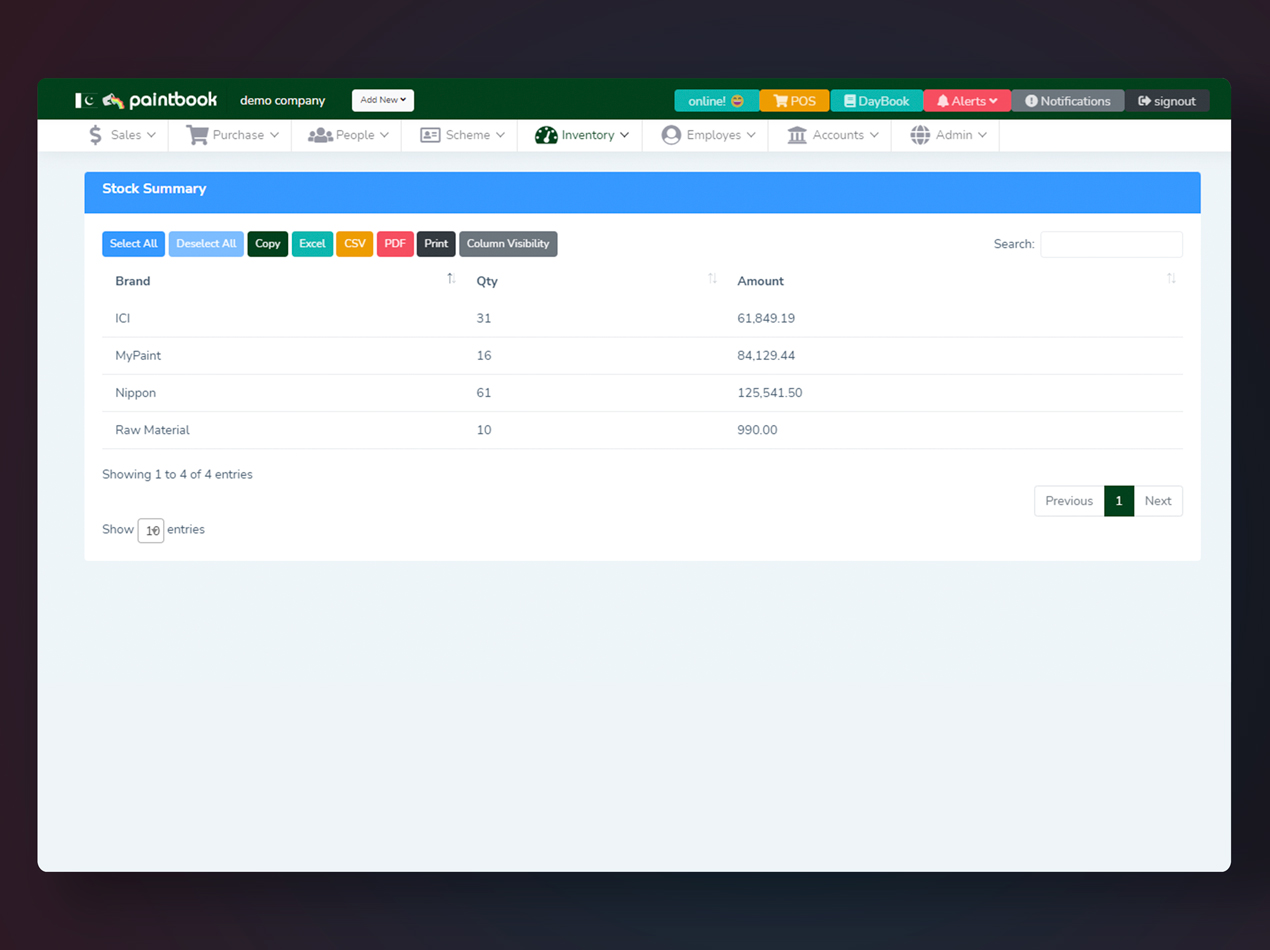This screenshot has width=1270, height=950.
Task: Click amount 990.00
Action: 757,430
